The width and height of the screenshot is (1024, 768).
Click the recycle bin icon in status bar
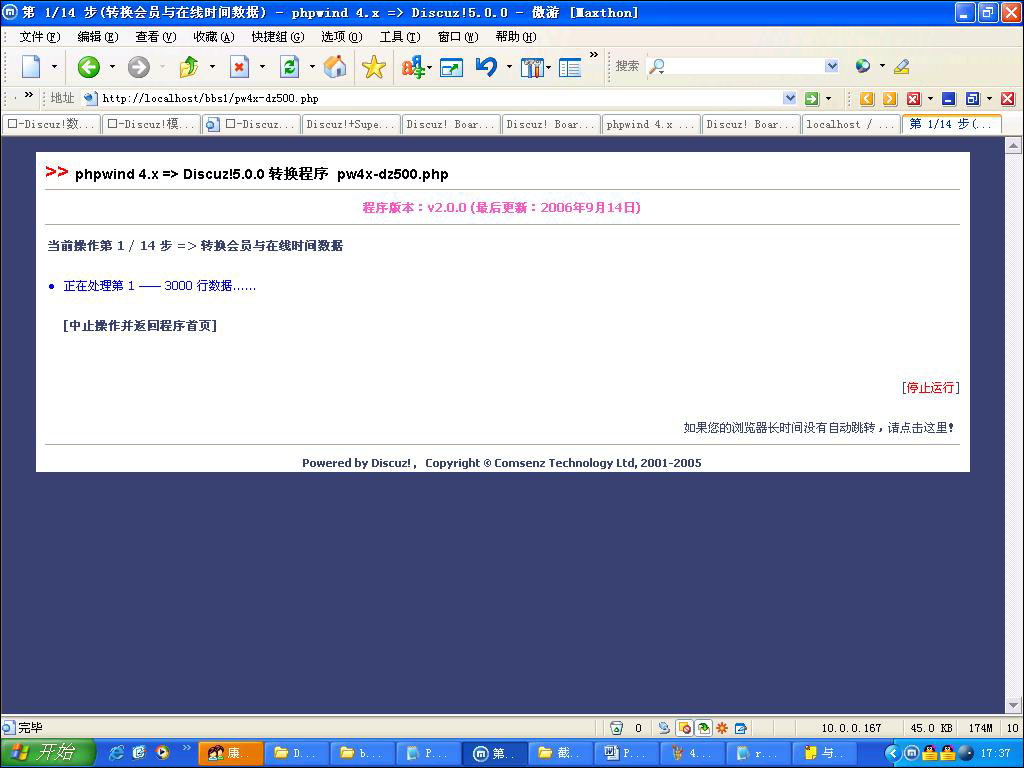pos(616,728)
